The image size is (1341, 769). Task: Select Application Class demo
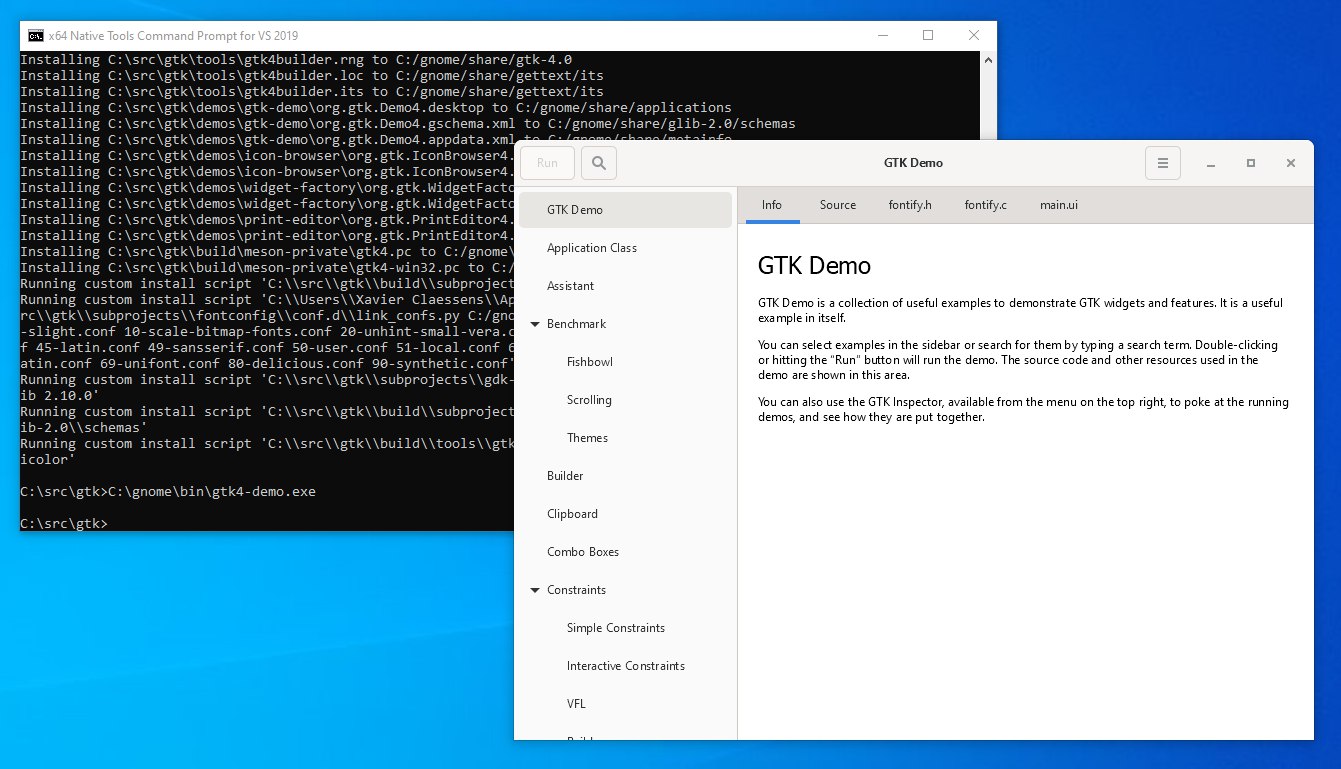[x=625, y=248]
